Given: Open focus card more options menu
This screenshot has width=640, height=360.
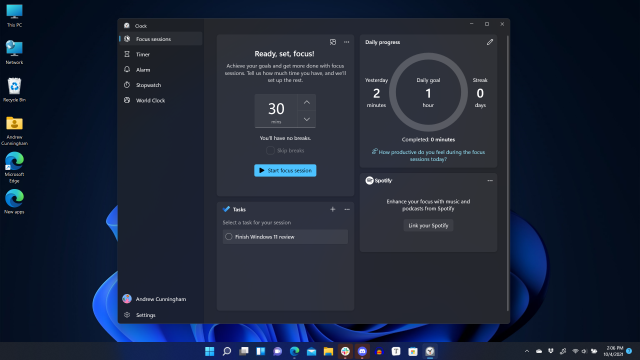Looking at the screenshot, I should point(347,42).
